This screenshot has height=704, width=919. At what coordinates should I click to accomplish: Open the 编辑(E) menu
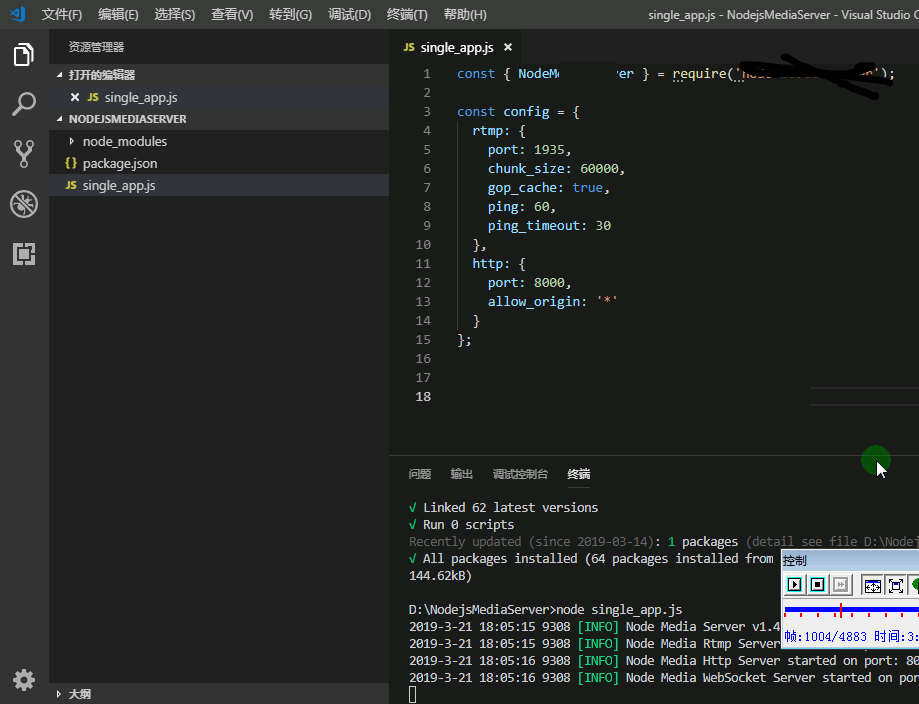118,15
